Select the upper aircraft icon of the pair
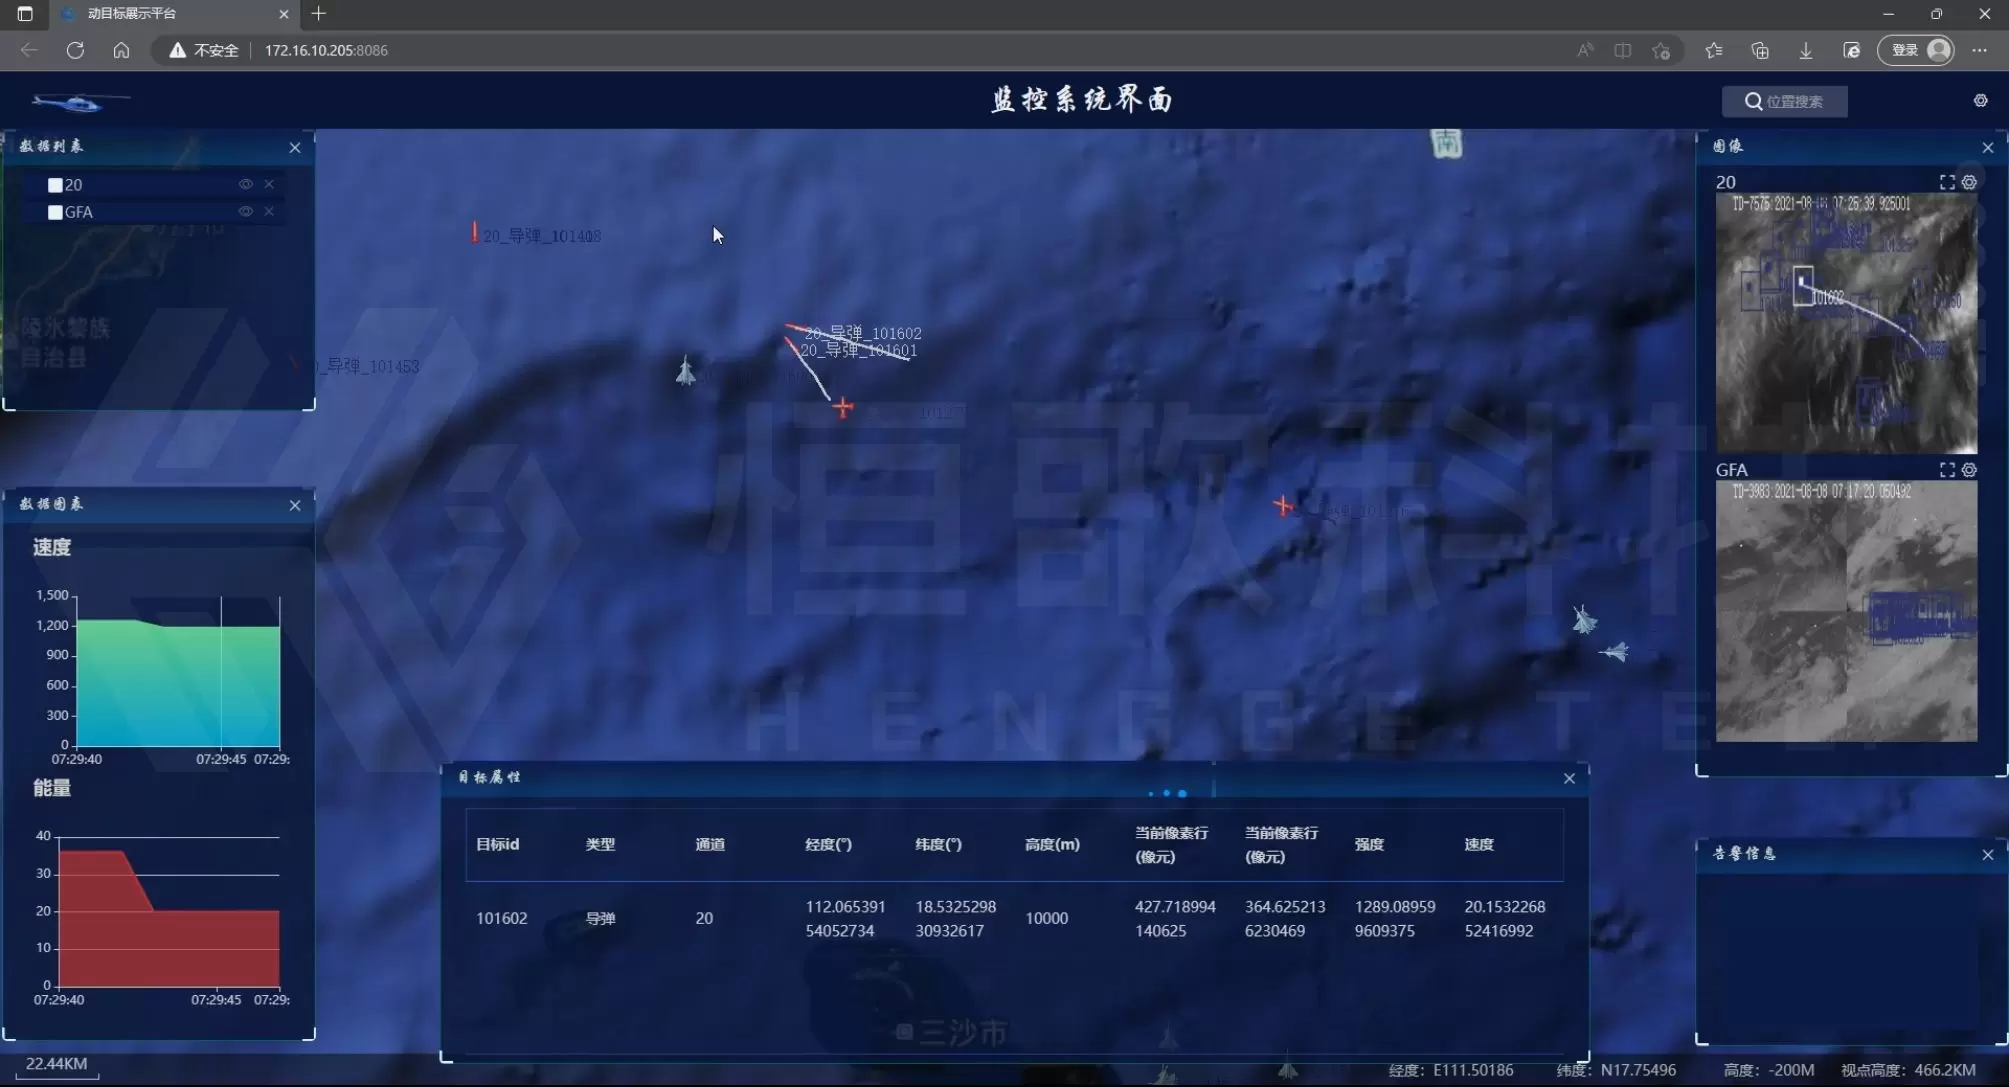This screenshot has height=1087, width=2009. (x=1584, y=620)
